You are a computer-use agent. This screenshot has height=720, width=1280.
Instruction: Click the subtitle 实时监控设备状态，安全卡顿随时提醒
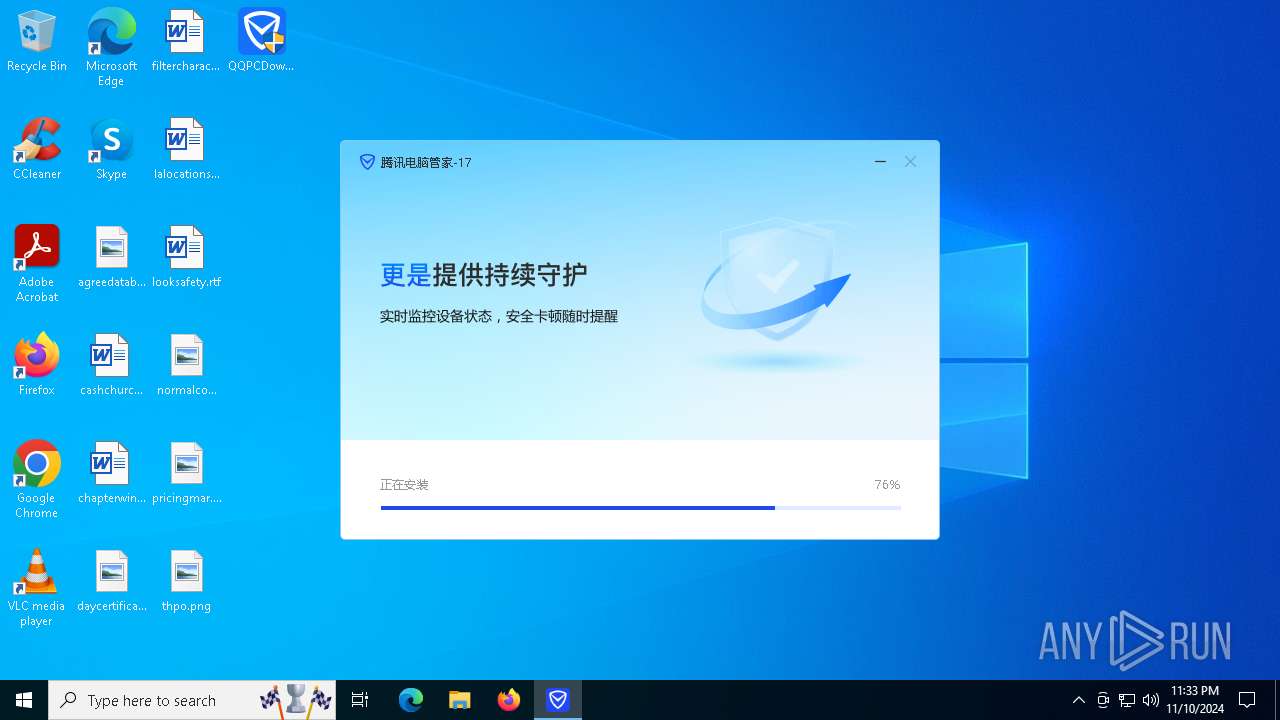(499, 316)
